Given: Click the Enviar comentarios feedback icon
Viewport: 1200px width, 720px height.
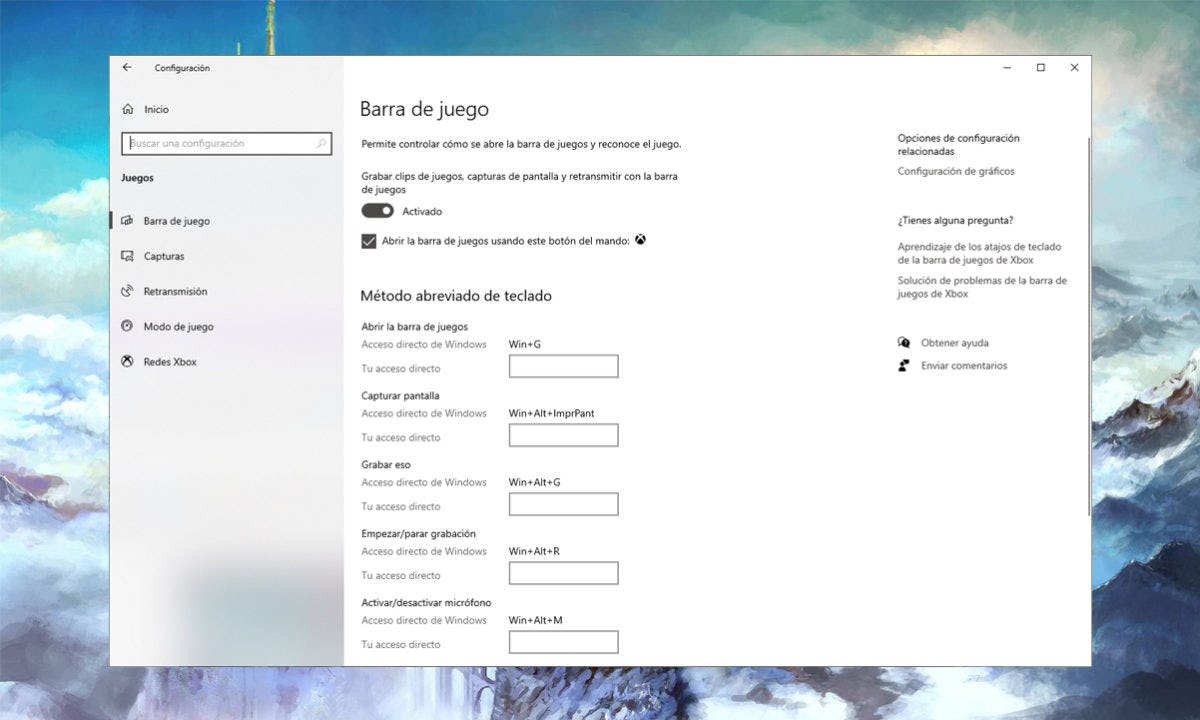Looking at the screenshot, I should click(904, 366).
